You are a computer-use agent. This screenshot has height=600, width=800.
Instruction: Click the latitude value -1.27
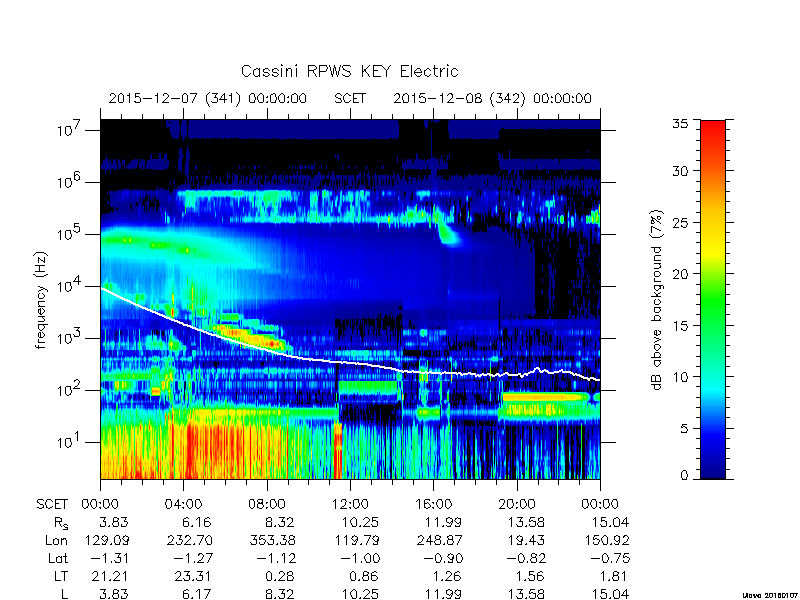tap(192, 558)
